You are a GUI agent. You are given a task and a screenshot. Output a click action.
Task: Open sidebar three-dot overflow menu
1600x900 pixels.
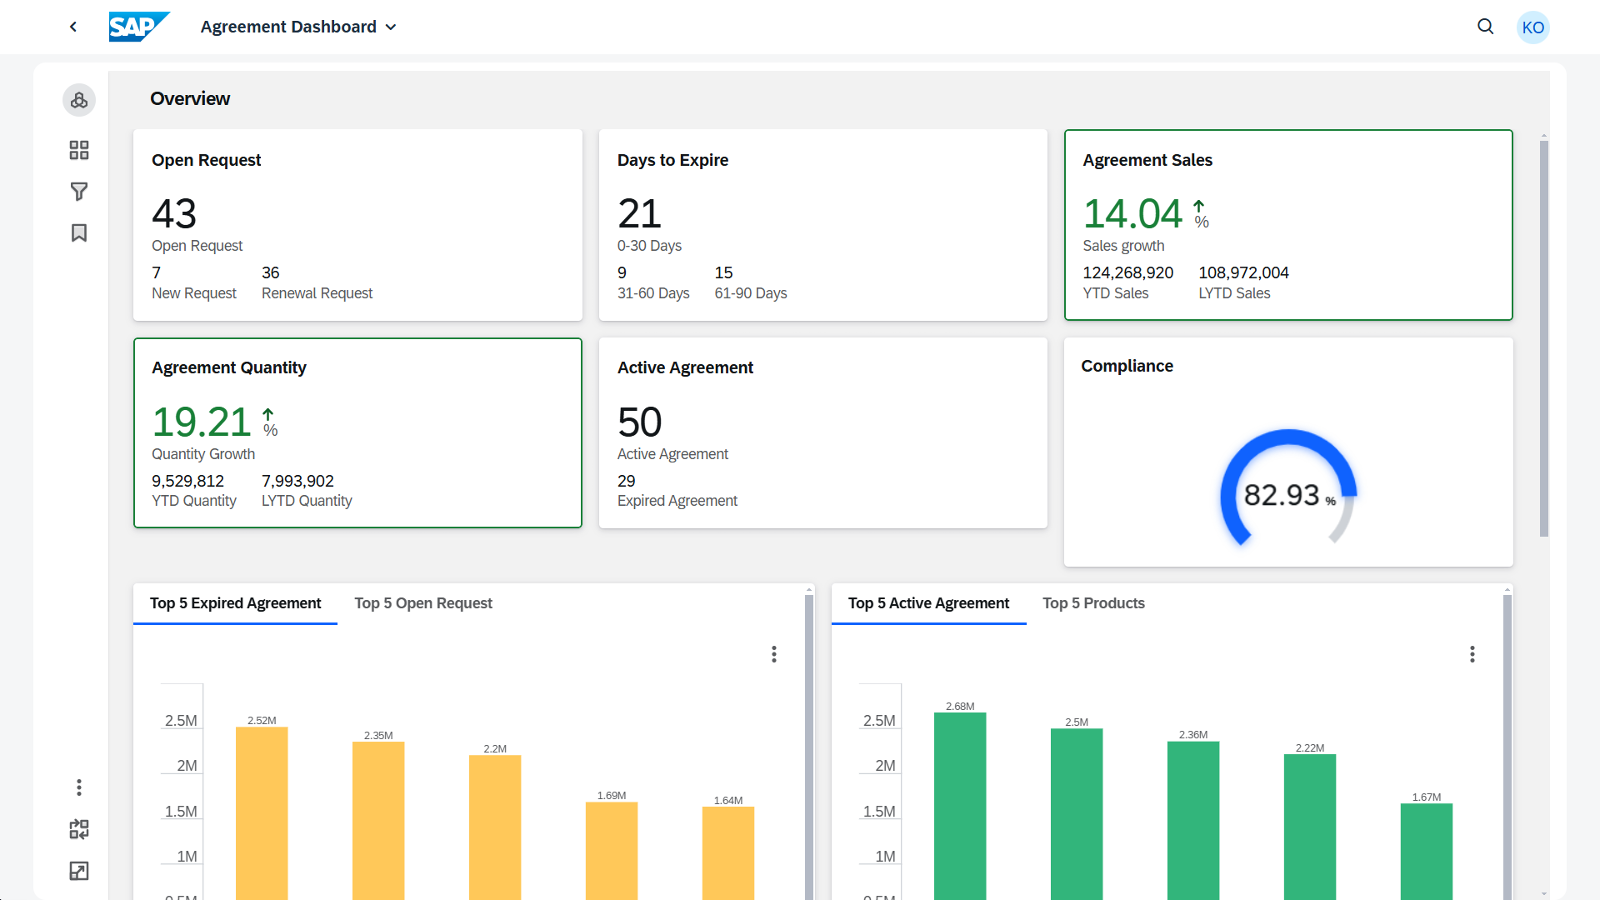coord(79,788)
